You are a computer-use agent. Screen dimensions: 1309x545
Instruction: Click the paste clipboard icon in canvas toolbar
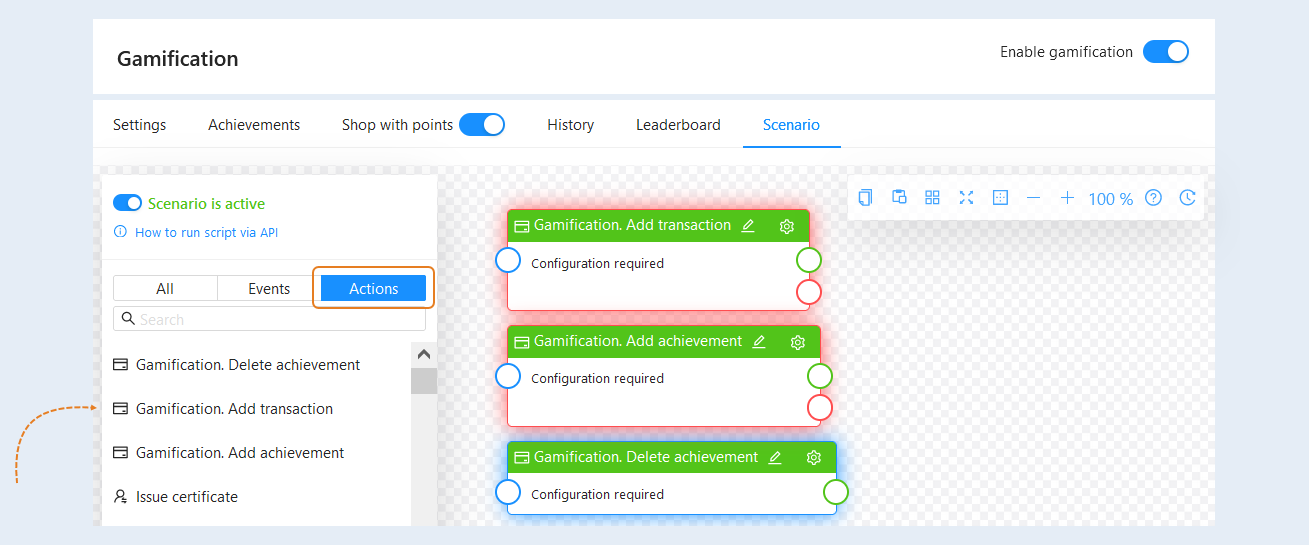coord(899,198)
